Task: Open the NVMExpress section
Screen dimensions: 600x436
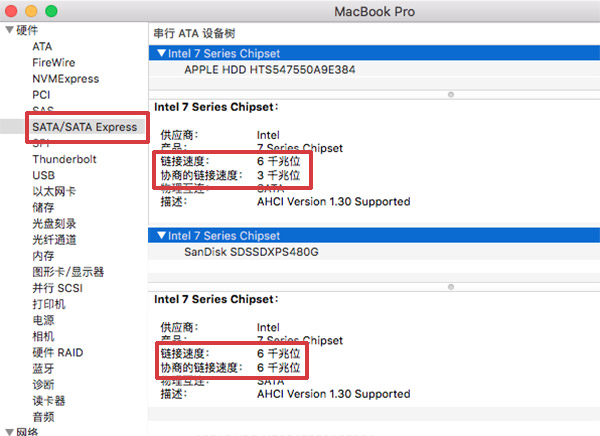Action: tap(65, 78)
